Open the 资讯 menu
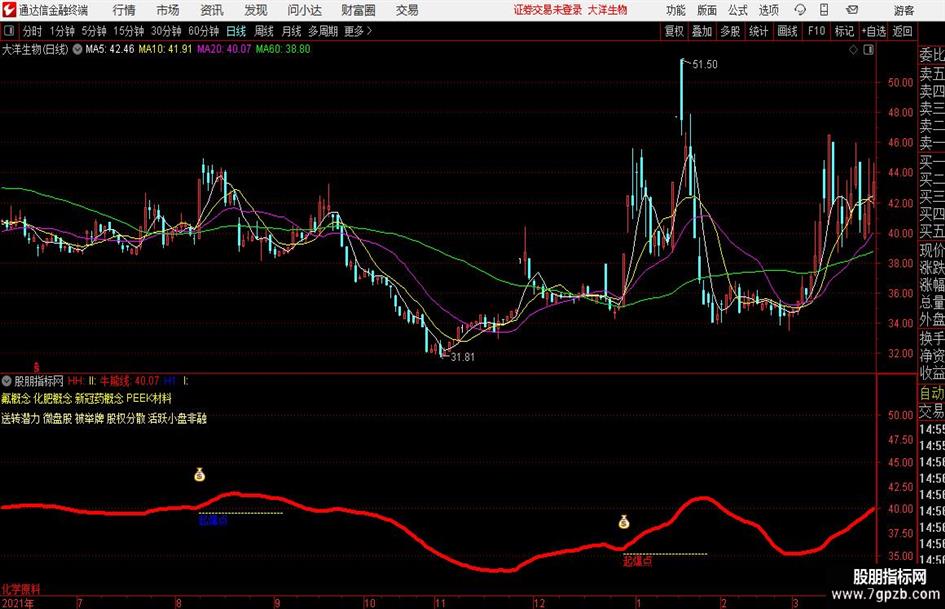 [212, 10]
